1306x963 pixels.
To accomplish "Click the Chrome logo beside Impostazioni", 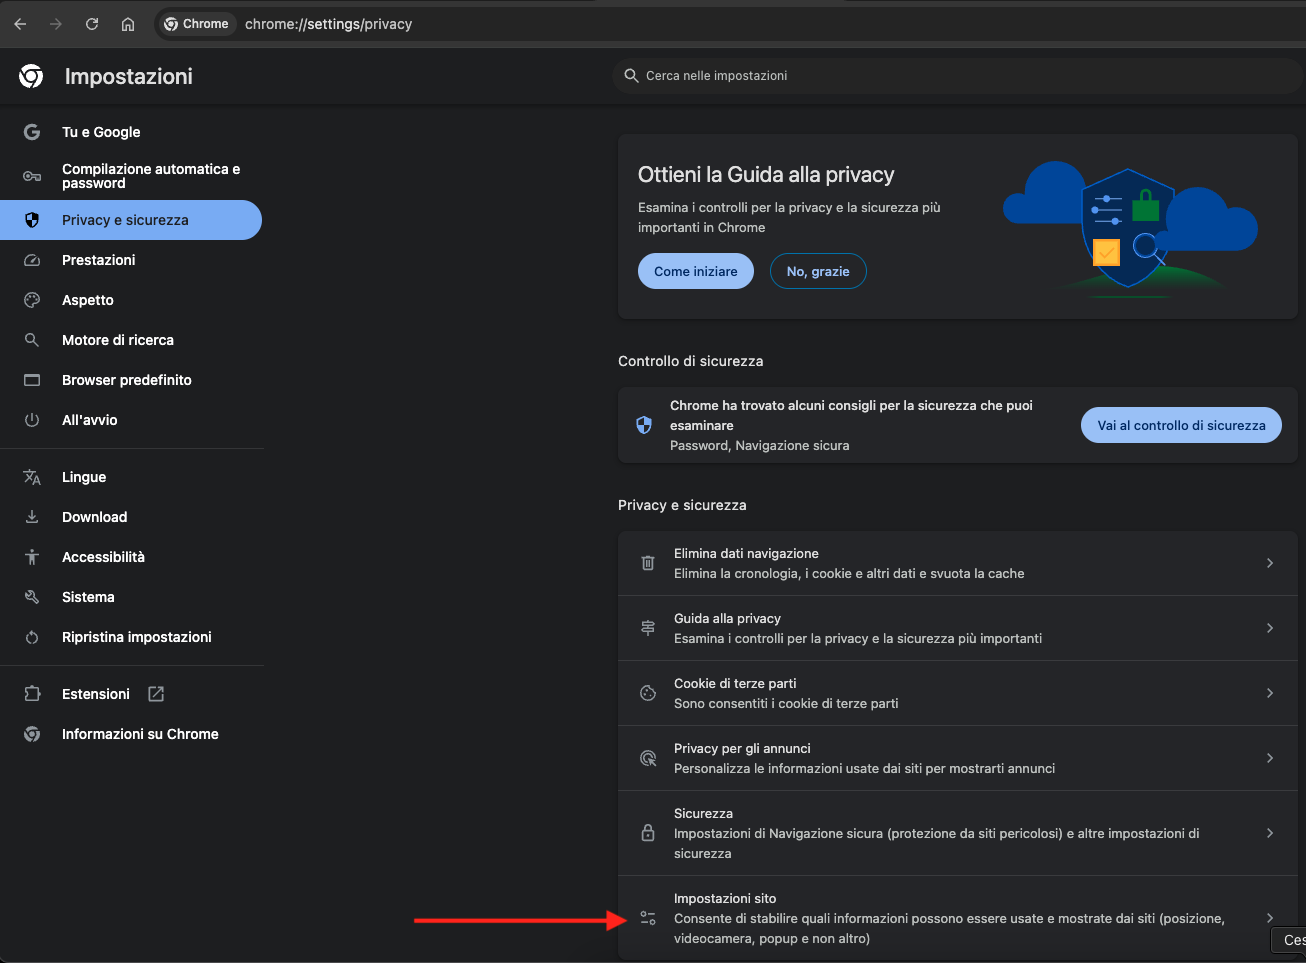I will (31, 76).
